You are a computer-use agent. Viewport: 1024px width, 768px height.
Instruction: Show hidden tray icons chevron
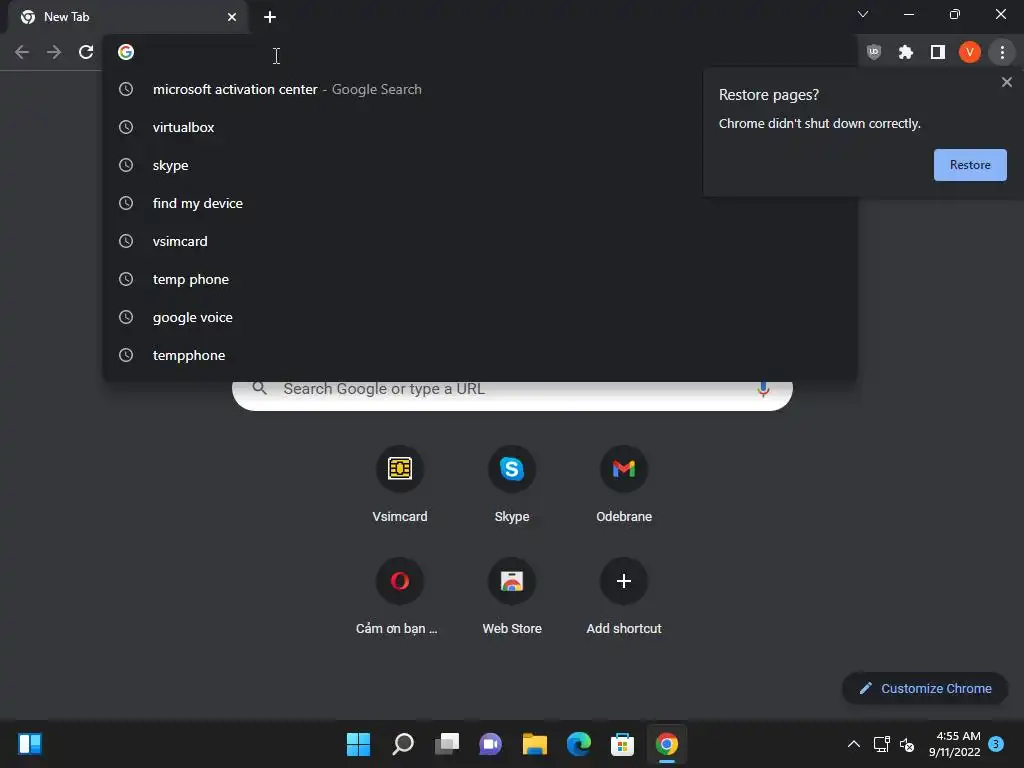tap(854, 744)
